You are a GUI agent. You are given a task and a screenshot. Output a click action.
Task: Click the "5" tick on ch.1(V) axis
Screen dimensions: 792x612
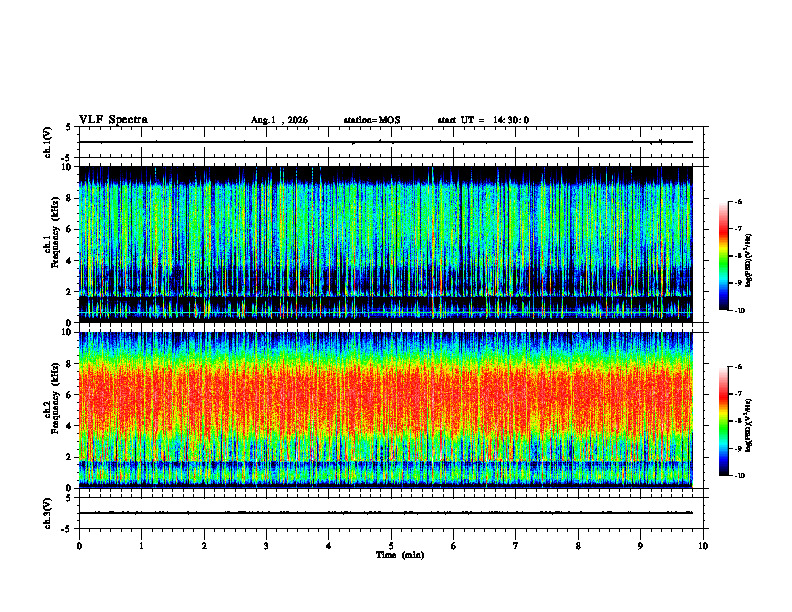tap(69, 127)
